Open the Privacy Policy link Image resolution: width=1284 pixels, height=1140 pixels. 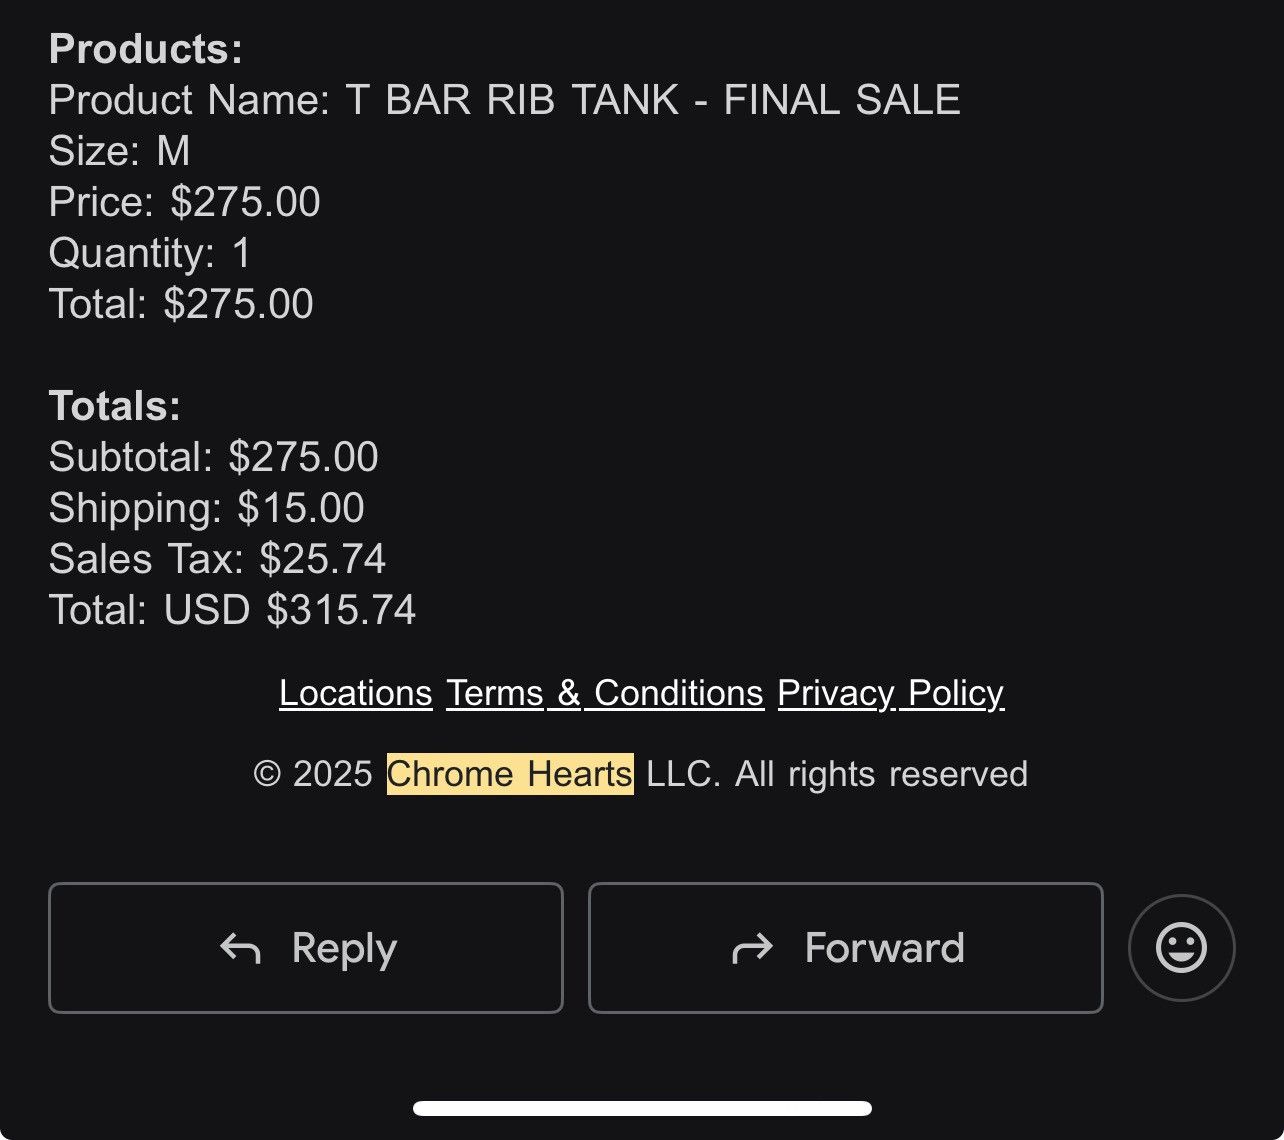(891, 693)
